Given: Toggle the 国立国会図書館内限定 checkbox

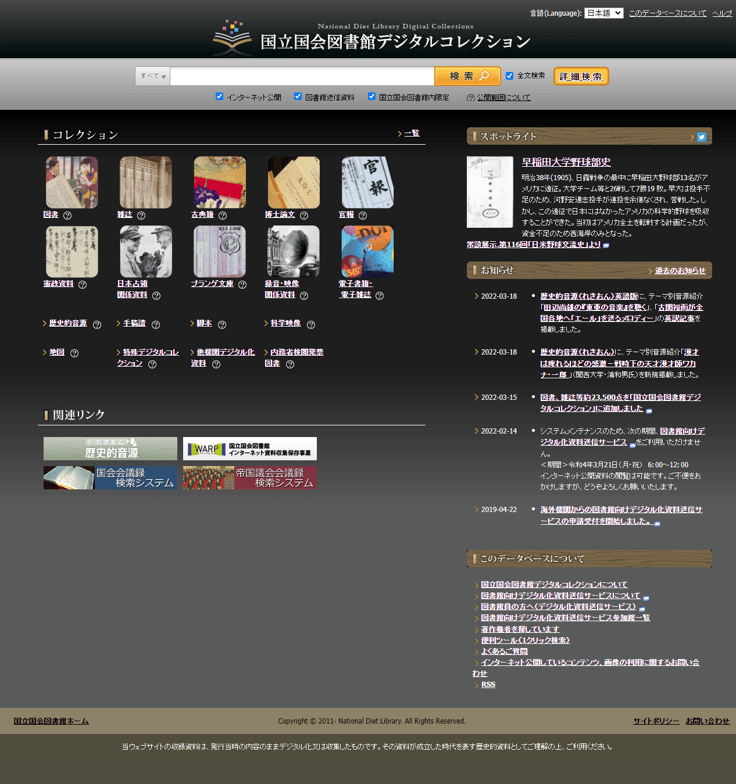Looking at the screenshot, I should (x=372, y=96).
